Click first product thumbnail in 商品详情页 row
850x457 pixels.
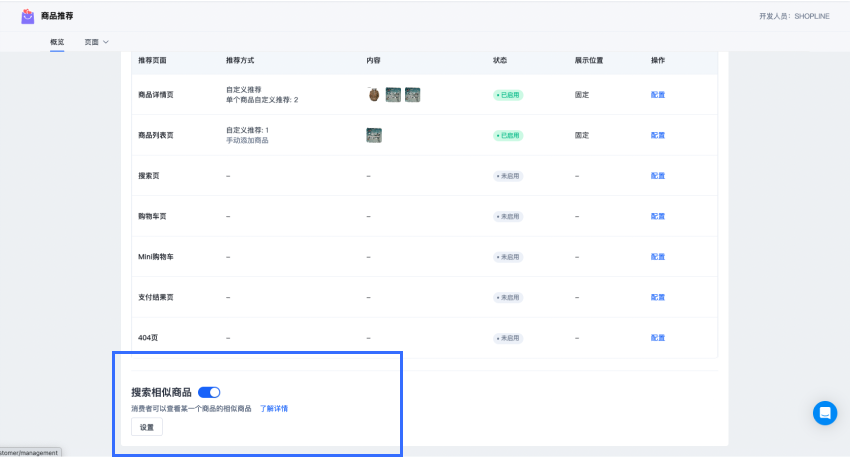tap(374, 95)
